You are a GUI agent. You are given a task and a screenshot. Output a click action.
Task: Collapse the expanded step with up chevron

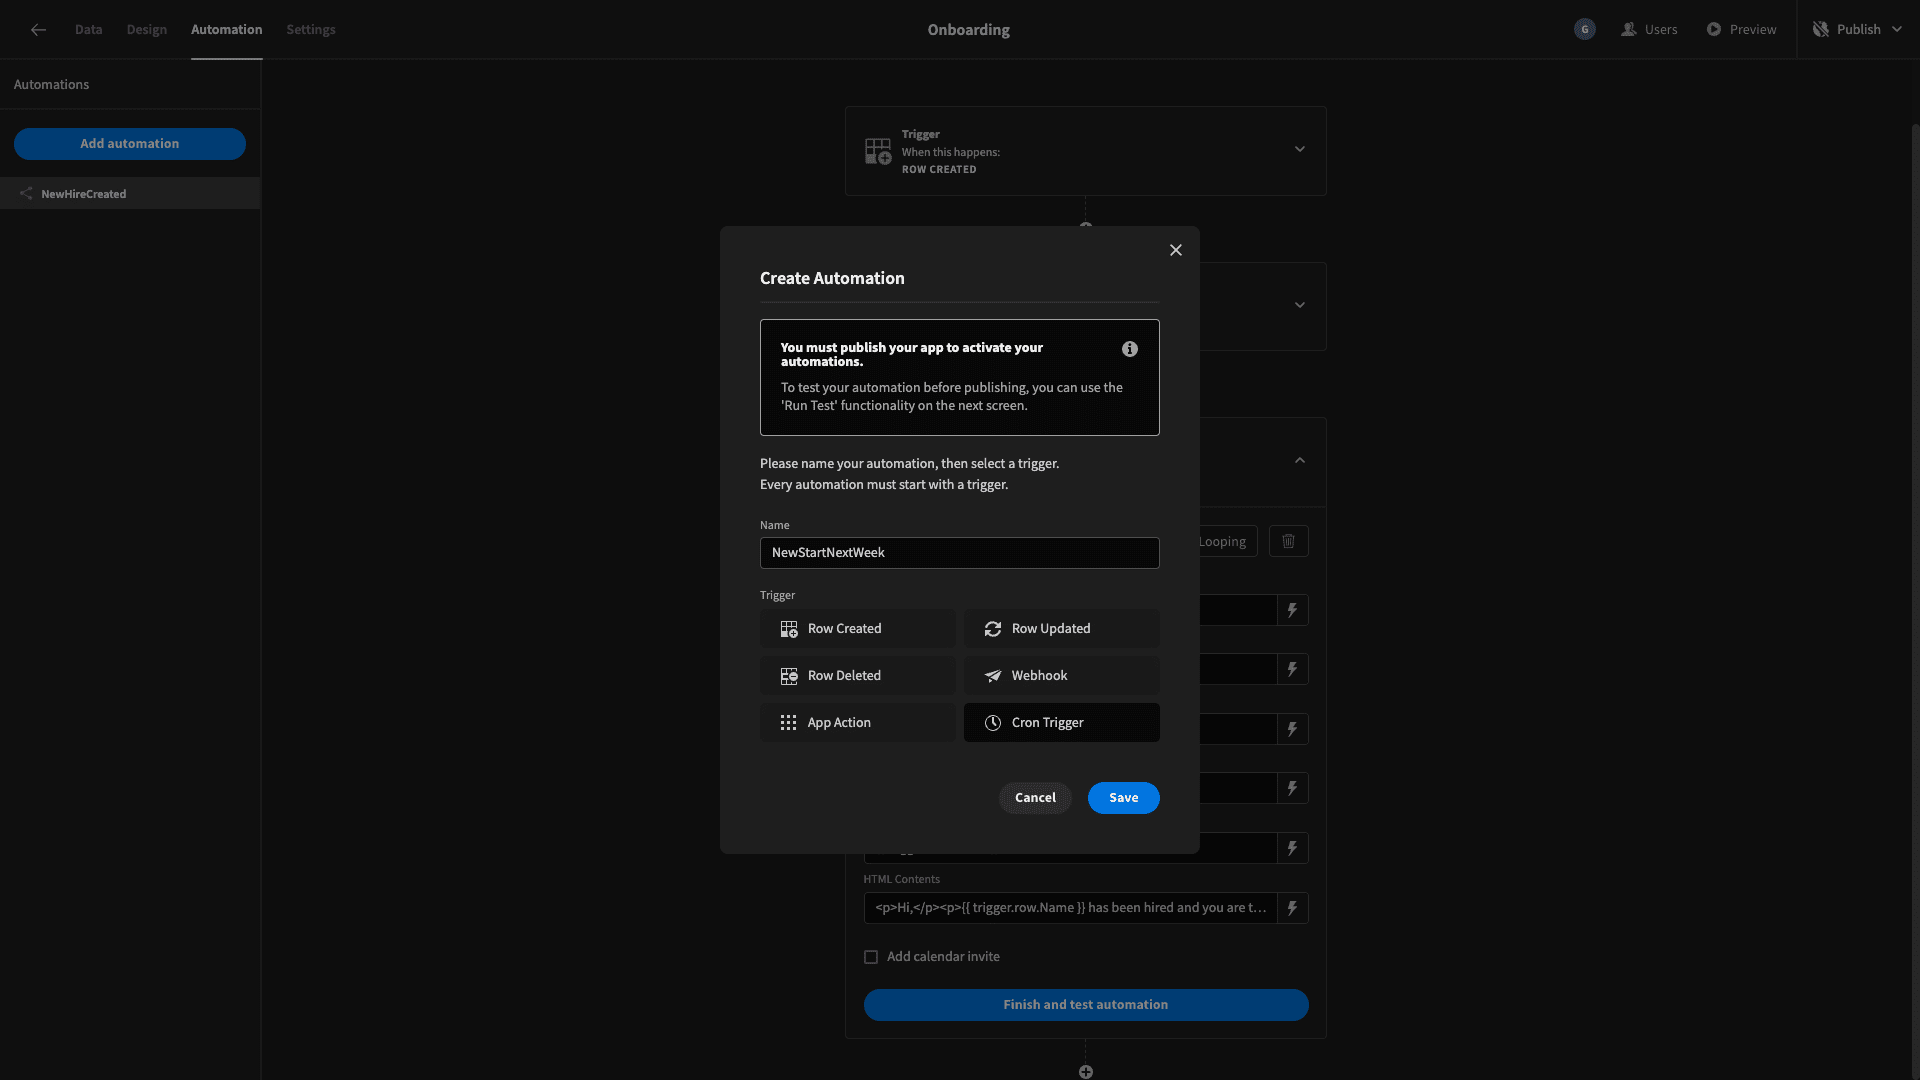pyautogui.click(x=1300, y=461)
